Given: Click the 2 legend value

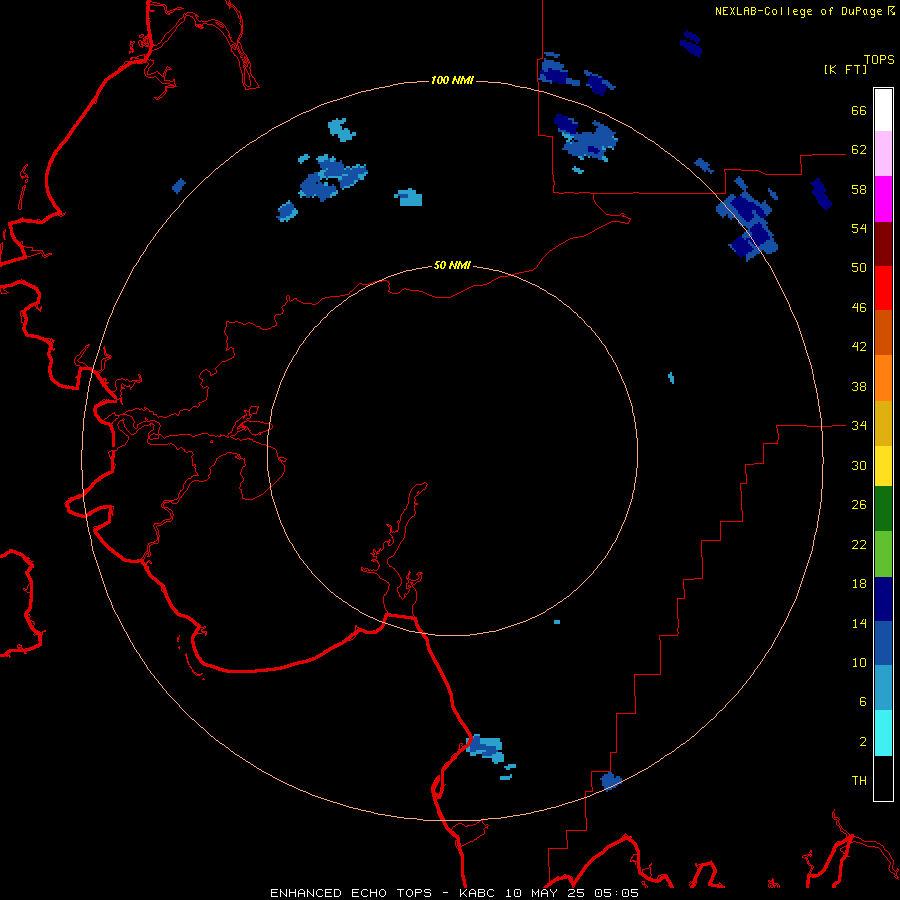Looking at the screenshot, I should coord(863,742).
